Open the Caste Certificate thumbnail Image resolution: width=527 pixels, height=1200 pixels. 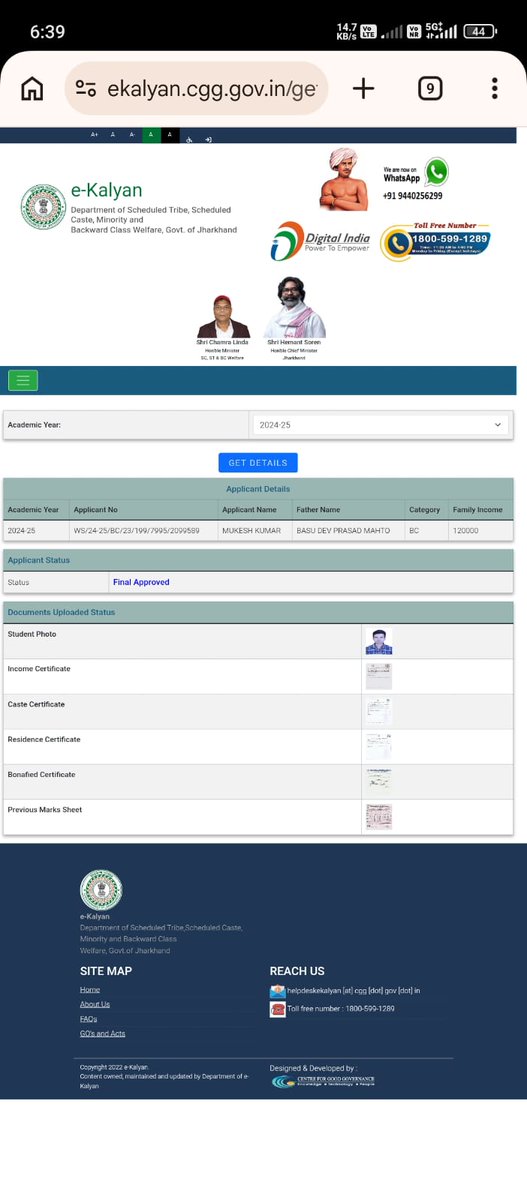tap(378, 711)
